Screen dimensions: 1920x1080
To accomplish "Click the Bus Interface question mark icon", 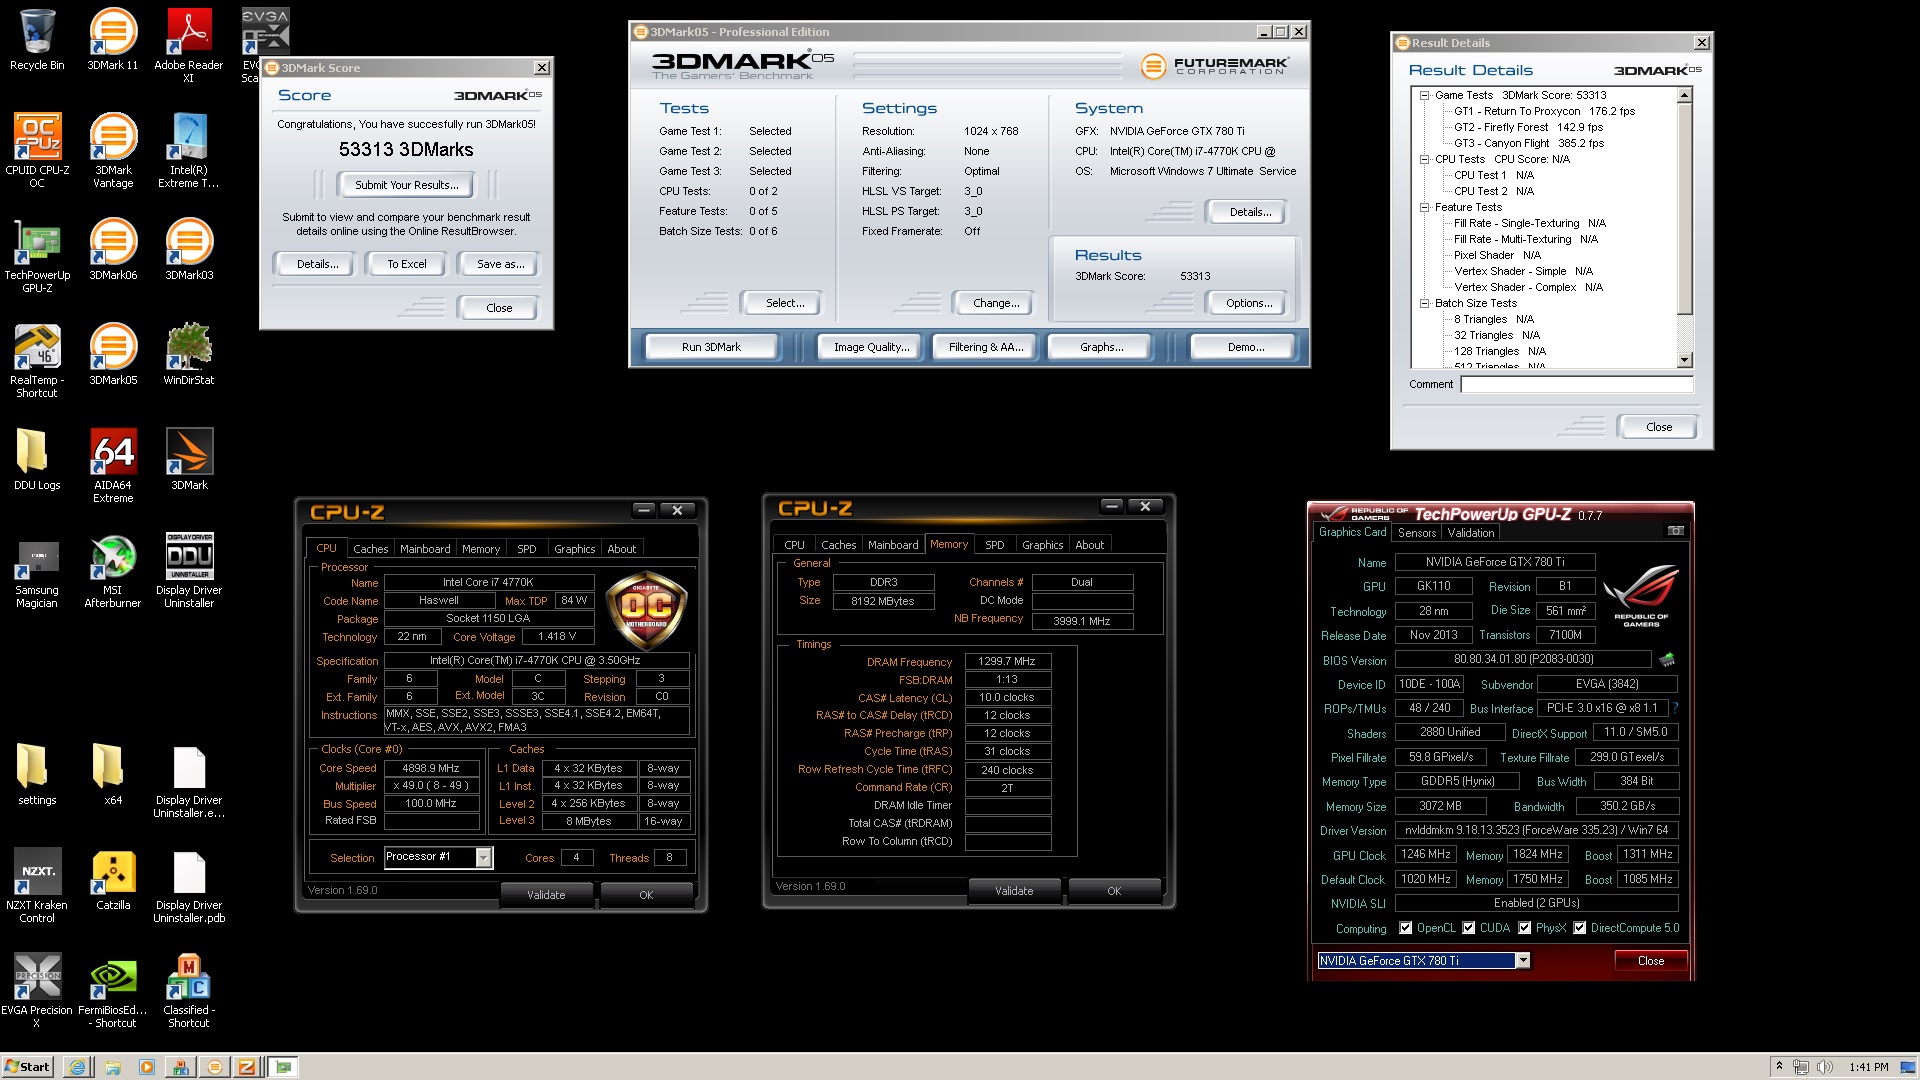I will (x=1675, y=708).
